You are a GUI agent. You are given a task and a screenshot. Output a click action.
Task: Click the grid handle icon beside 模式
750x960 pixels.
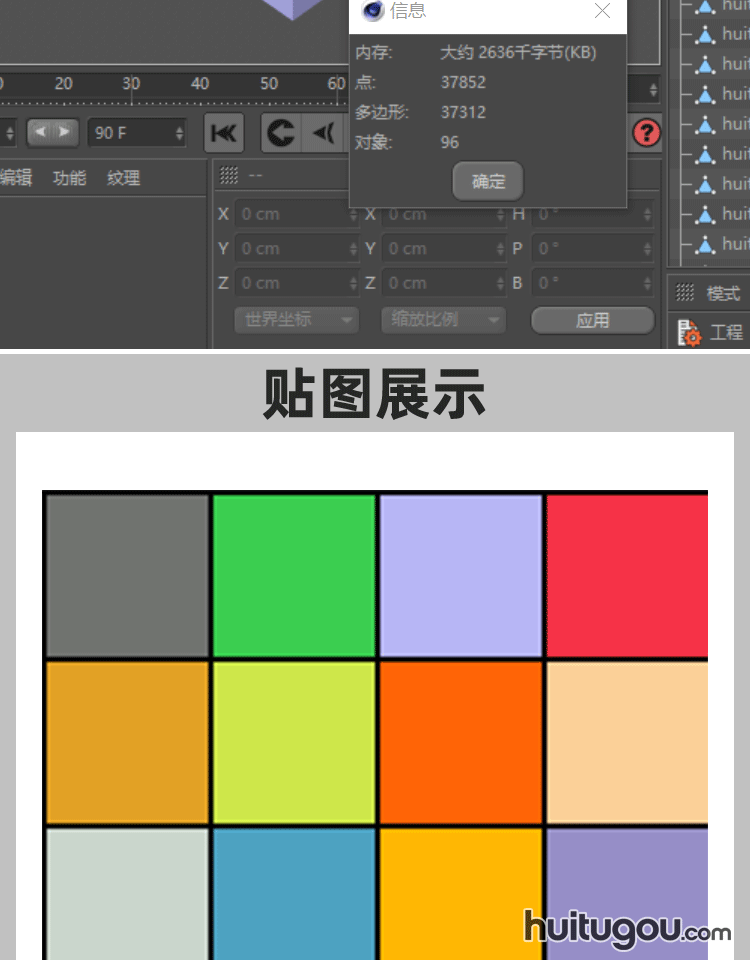(684, 293)
